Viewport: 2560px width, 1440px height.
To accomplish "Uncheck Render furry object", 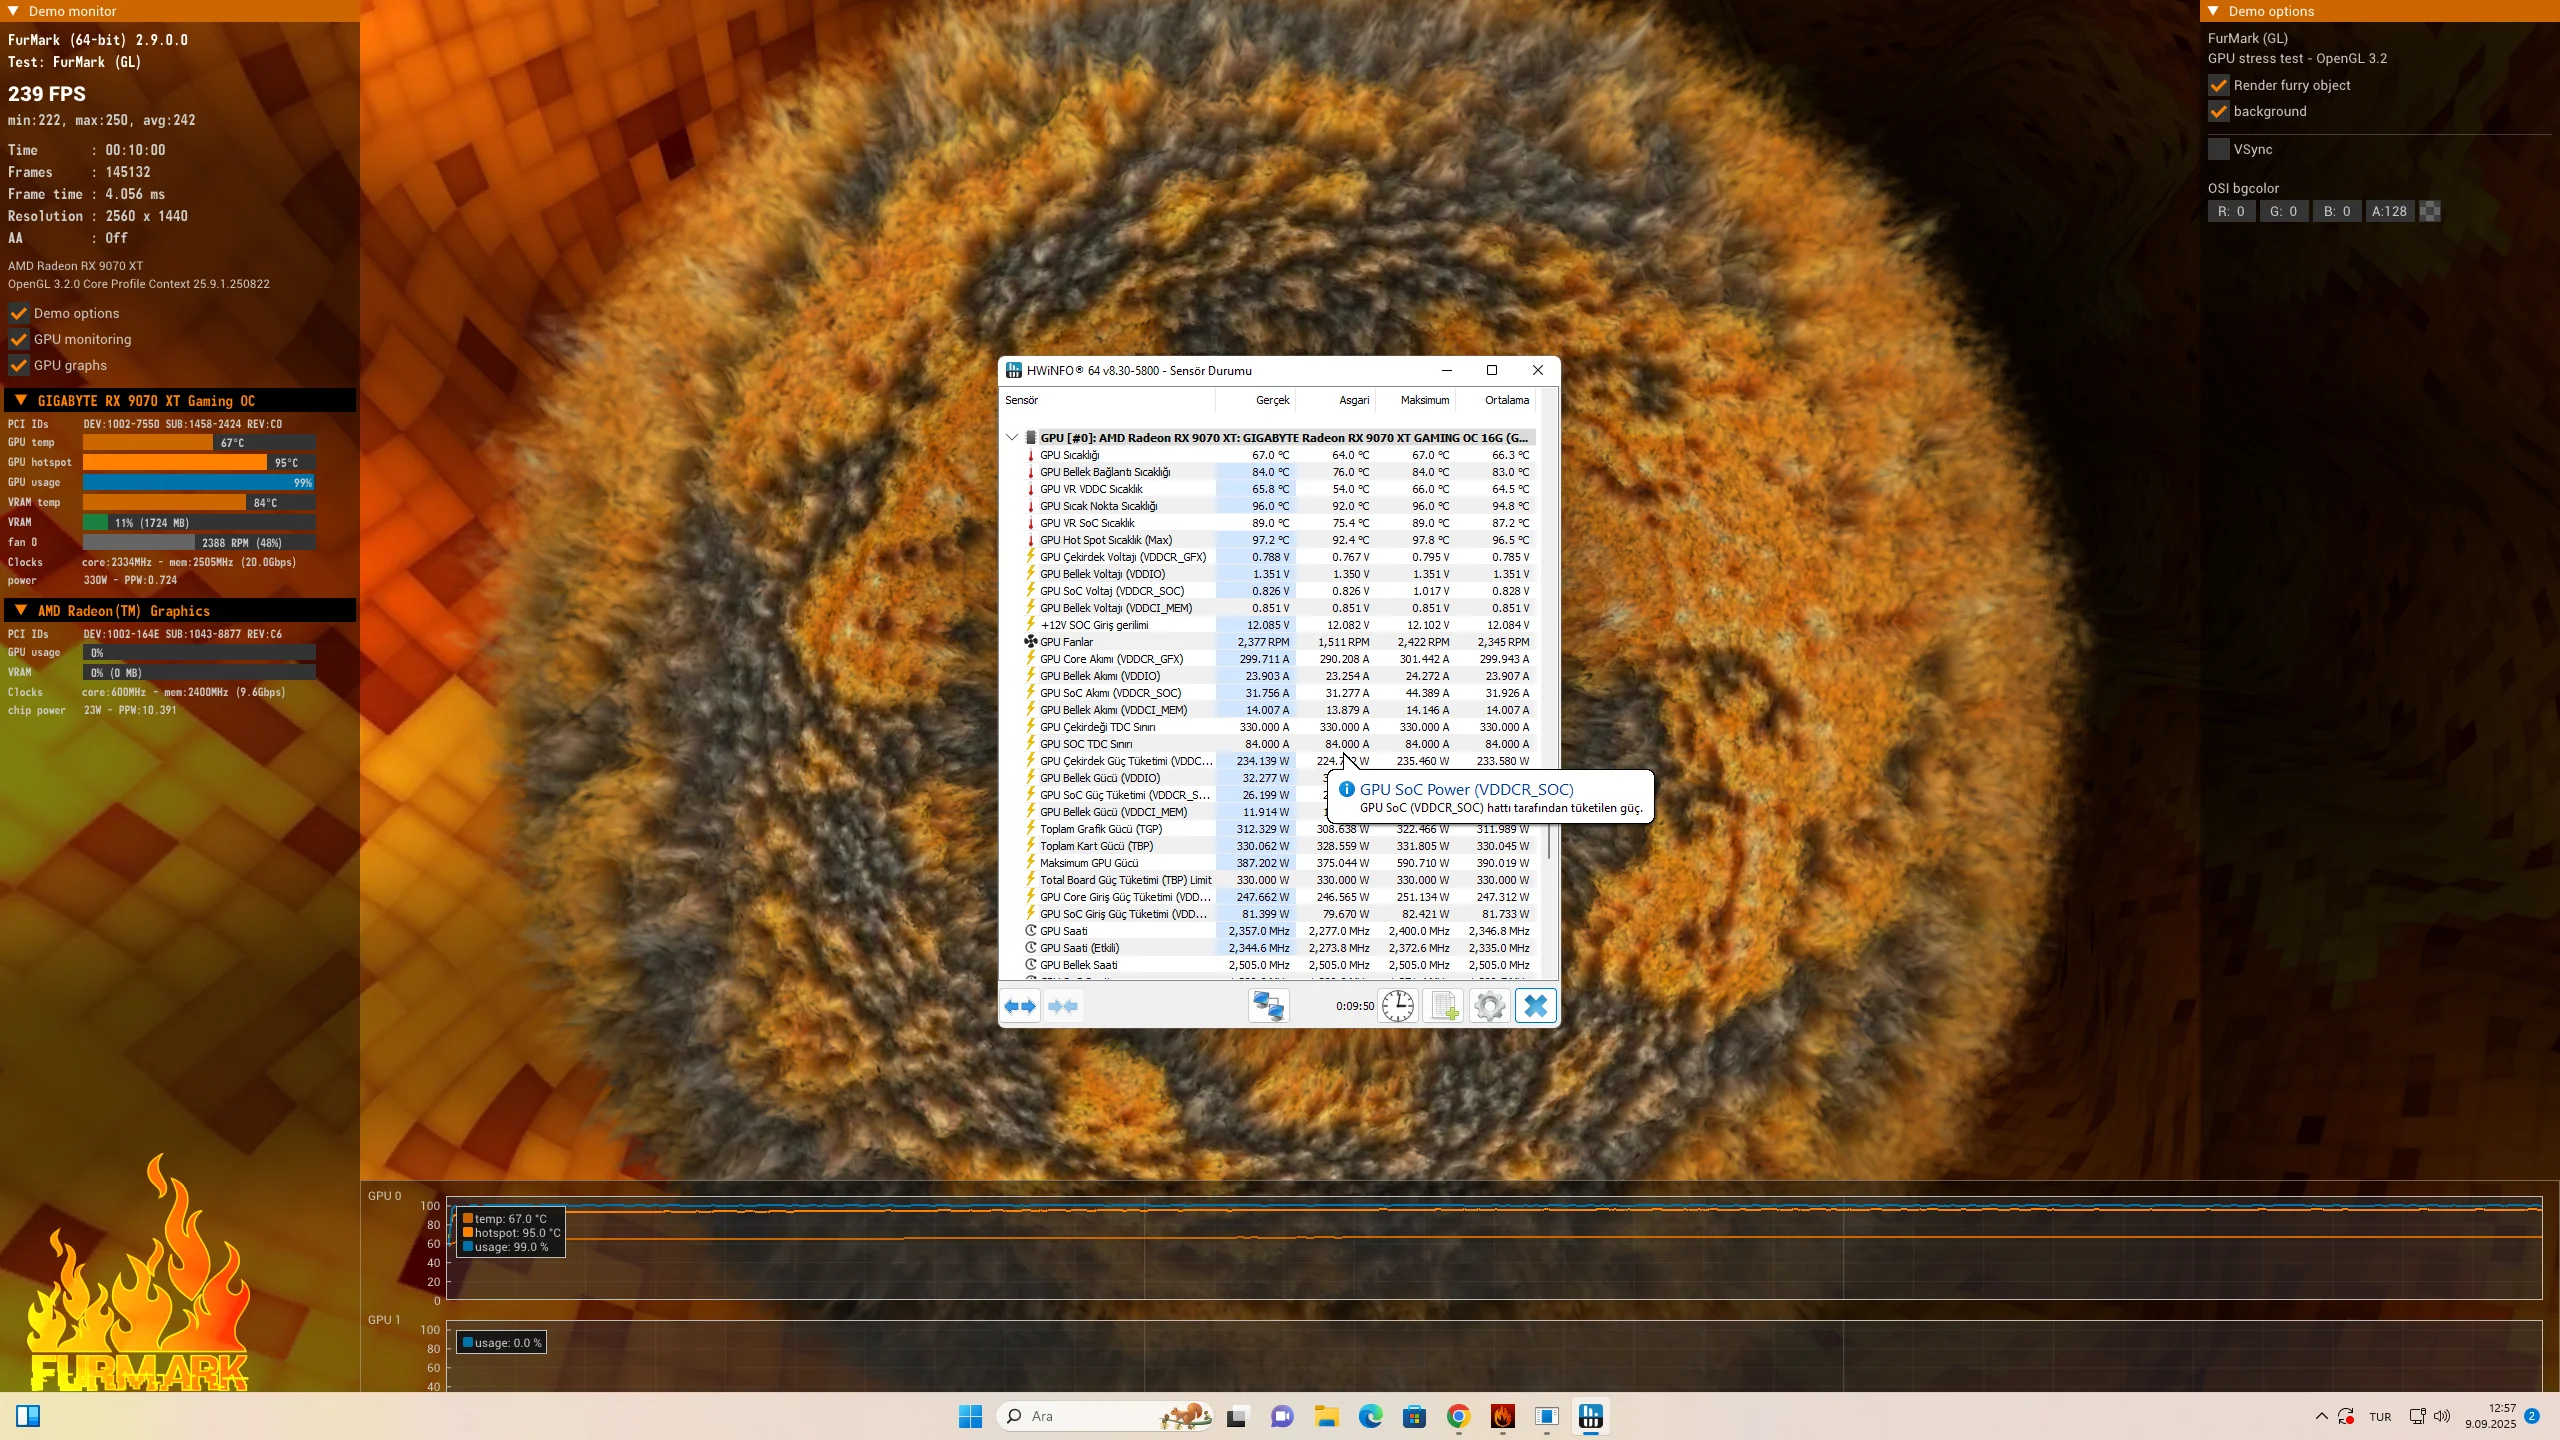I will coord(2219,86).
